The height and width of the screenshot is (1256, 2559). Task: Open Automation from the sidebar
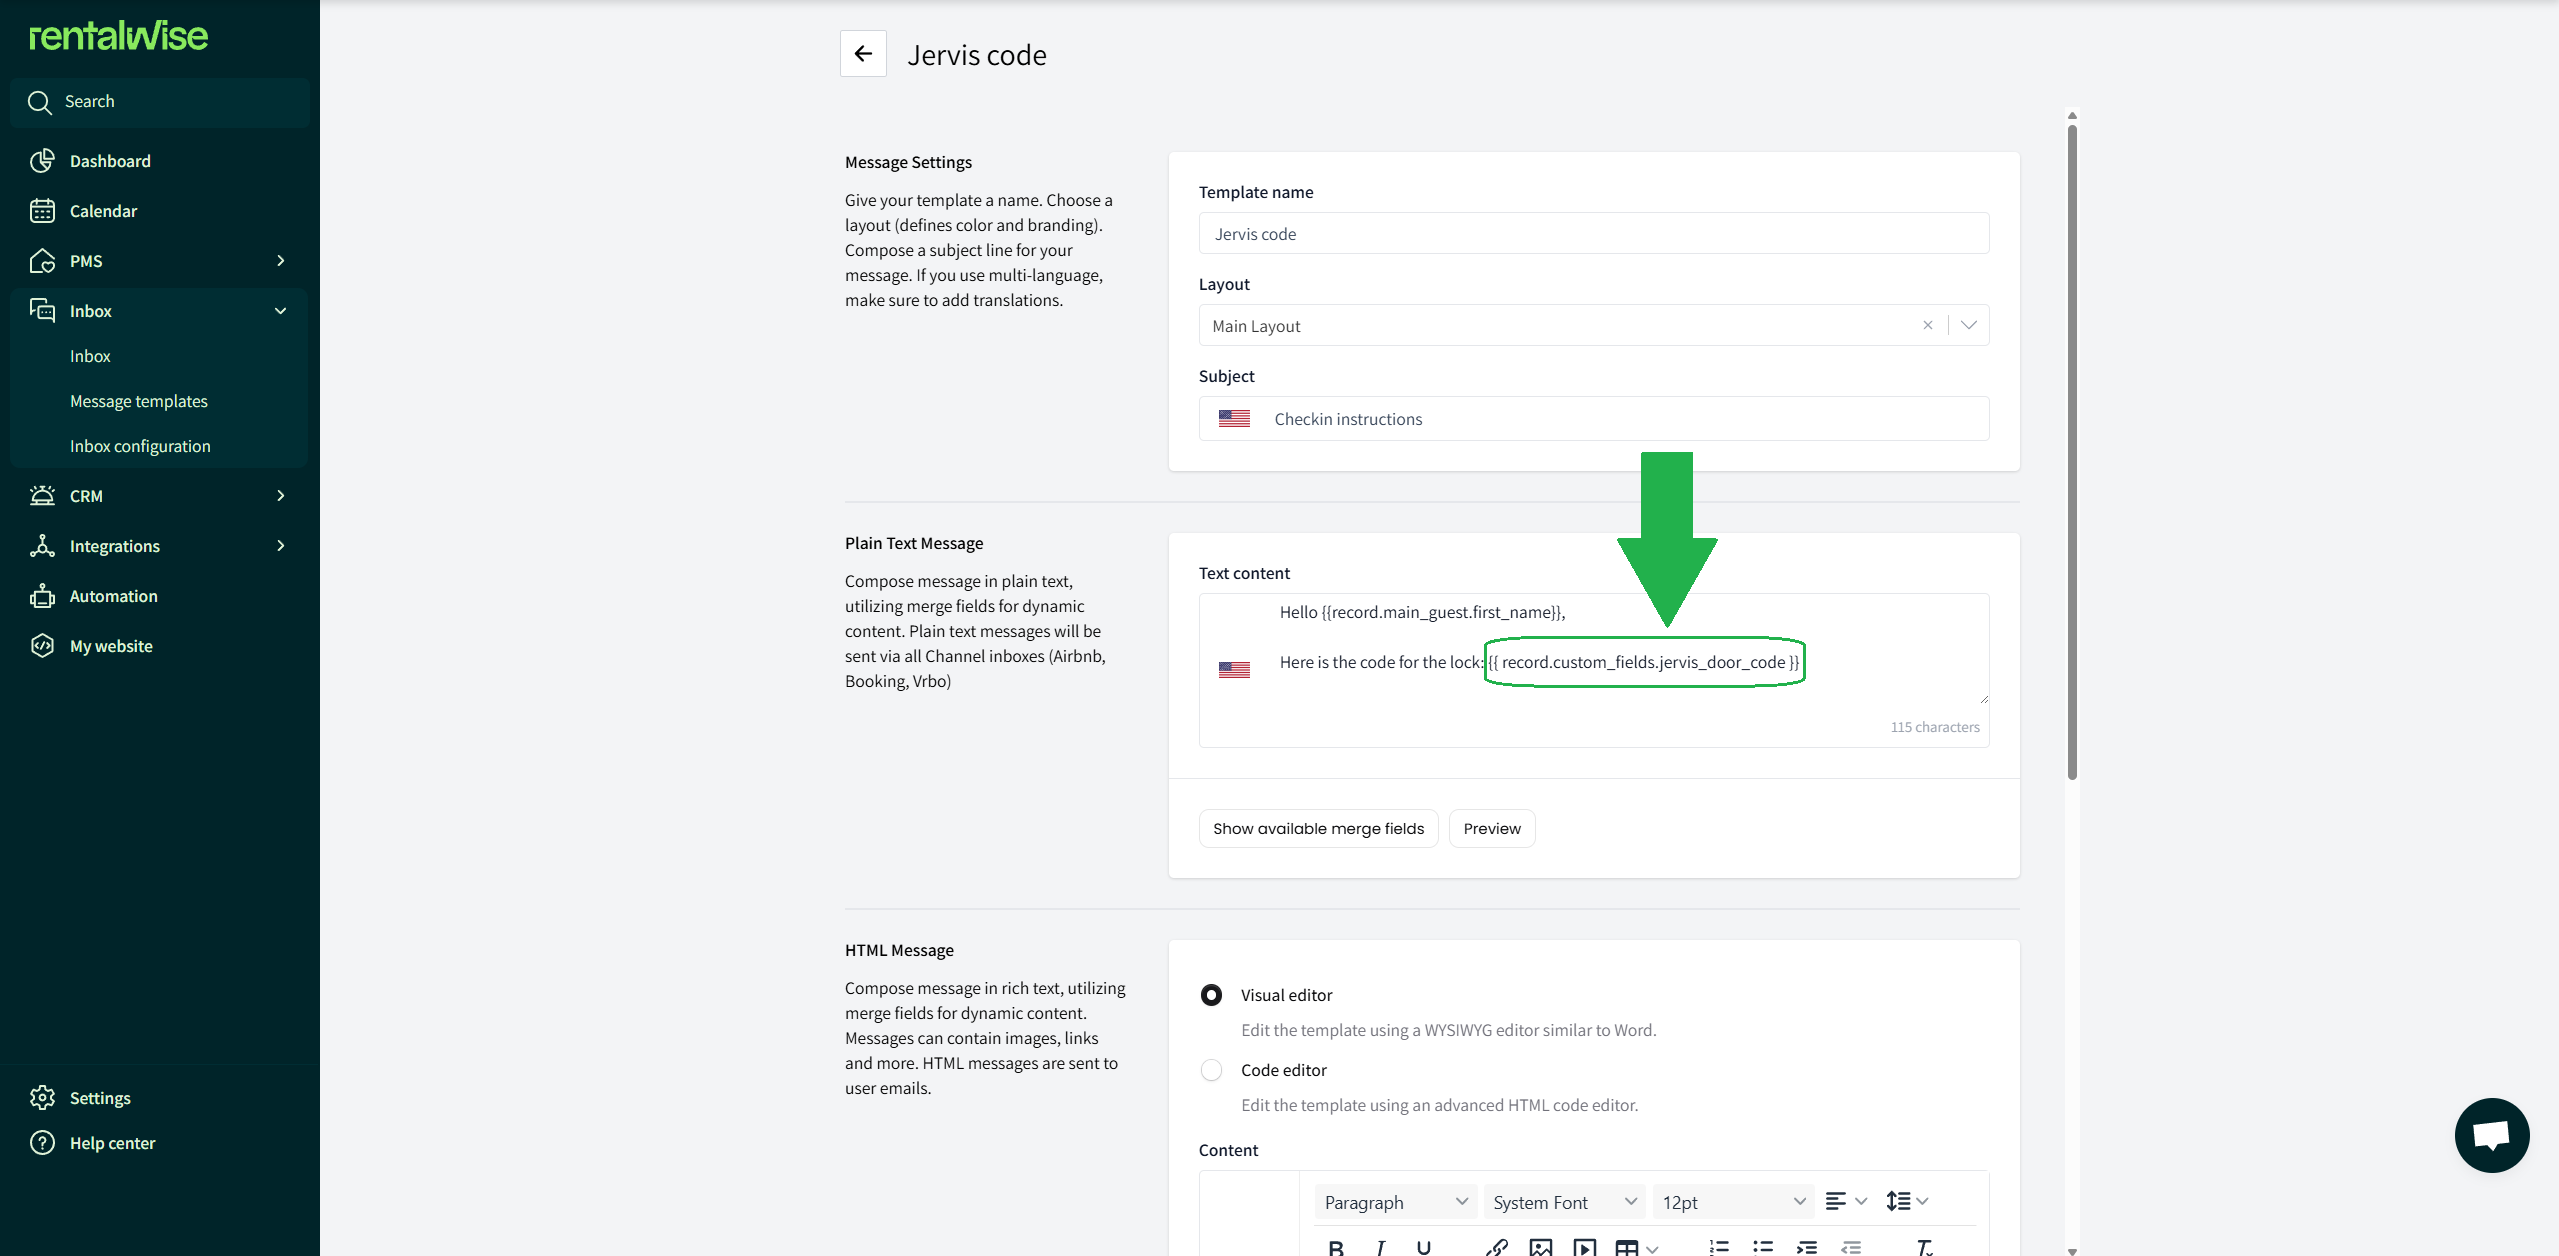click(x=113, y=596)
